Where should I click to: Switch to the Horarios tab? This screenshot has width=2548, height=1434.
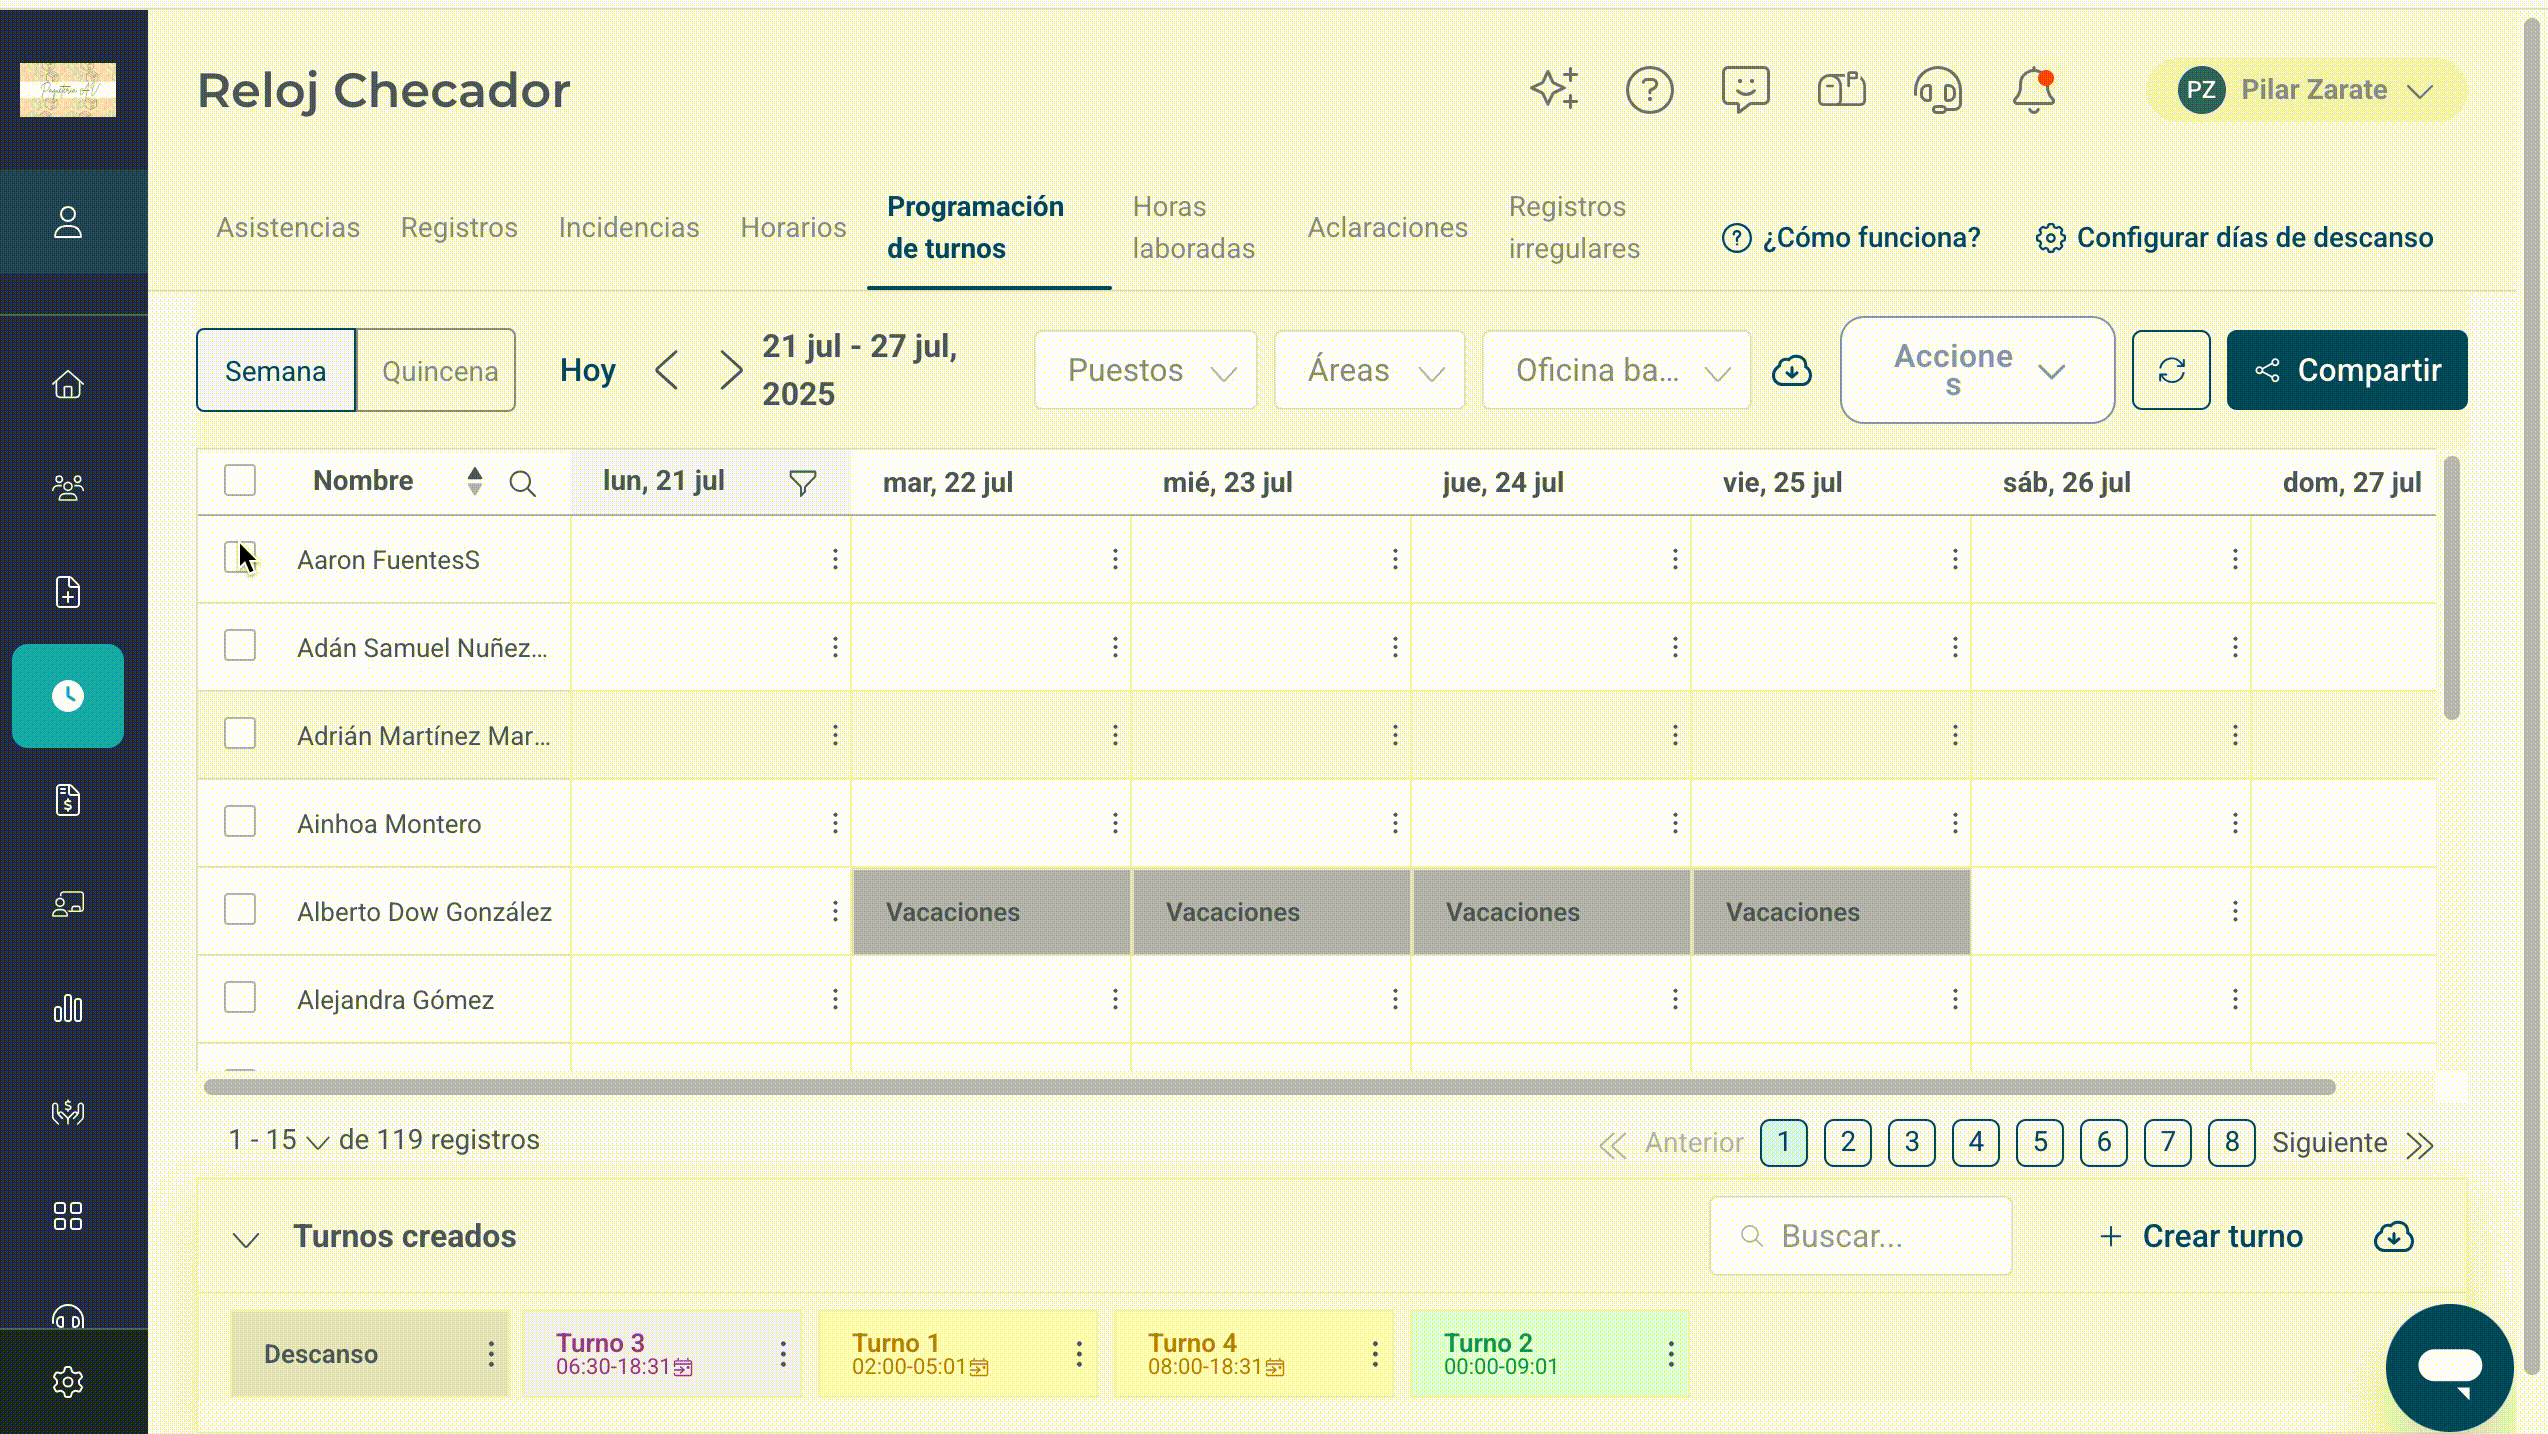[793, 228]
